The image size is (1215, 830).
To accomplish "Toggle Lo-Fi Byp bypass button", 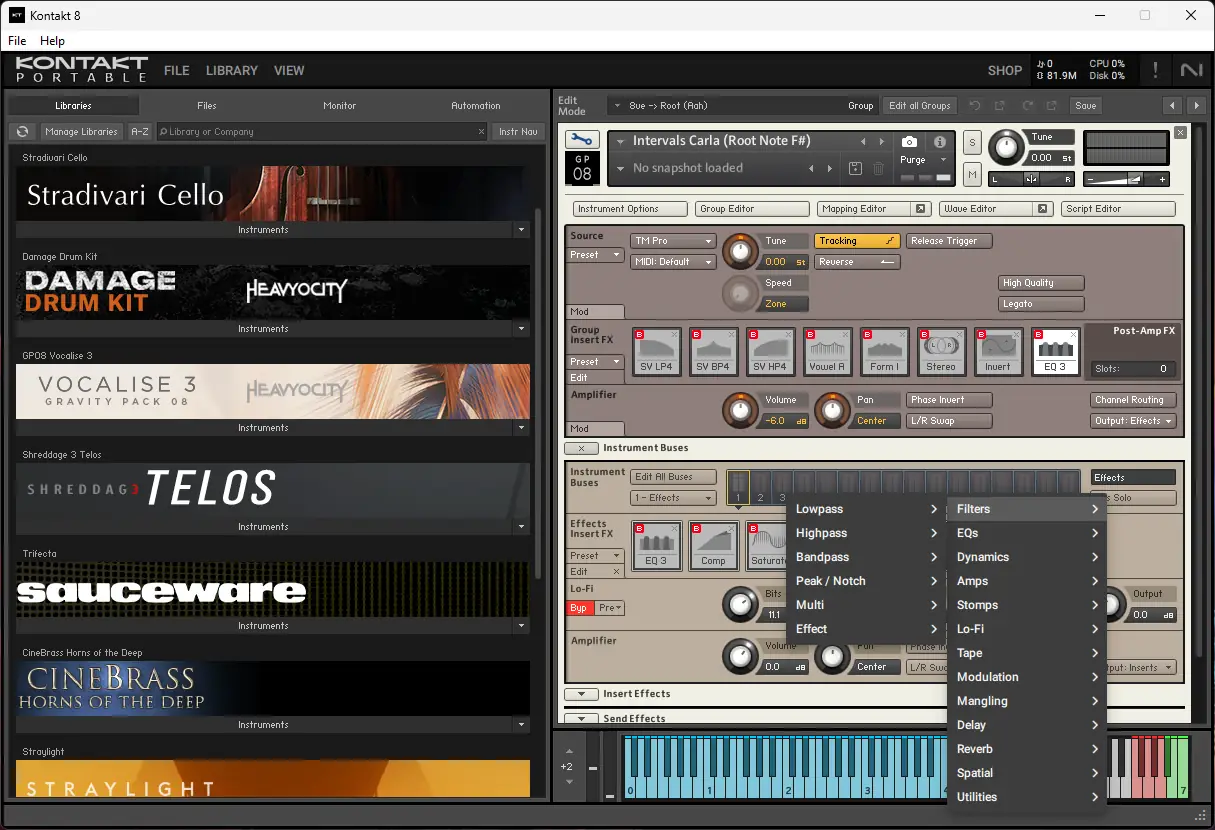I will click(x=579, y=608).
